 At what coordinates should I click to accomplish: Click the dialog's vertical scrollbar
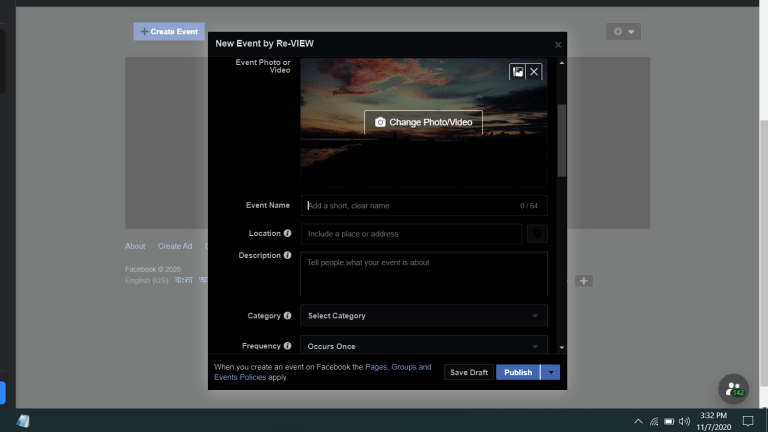[561, 140]
